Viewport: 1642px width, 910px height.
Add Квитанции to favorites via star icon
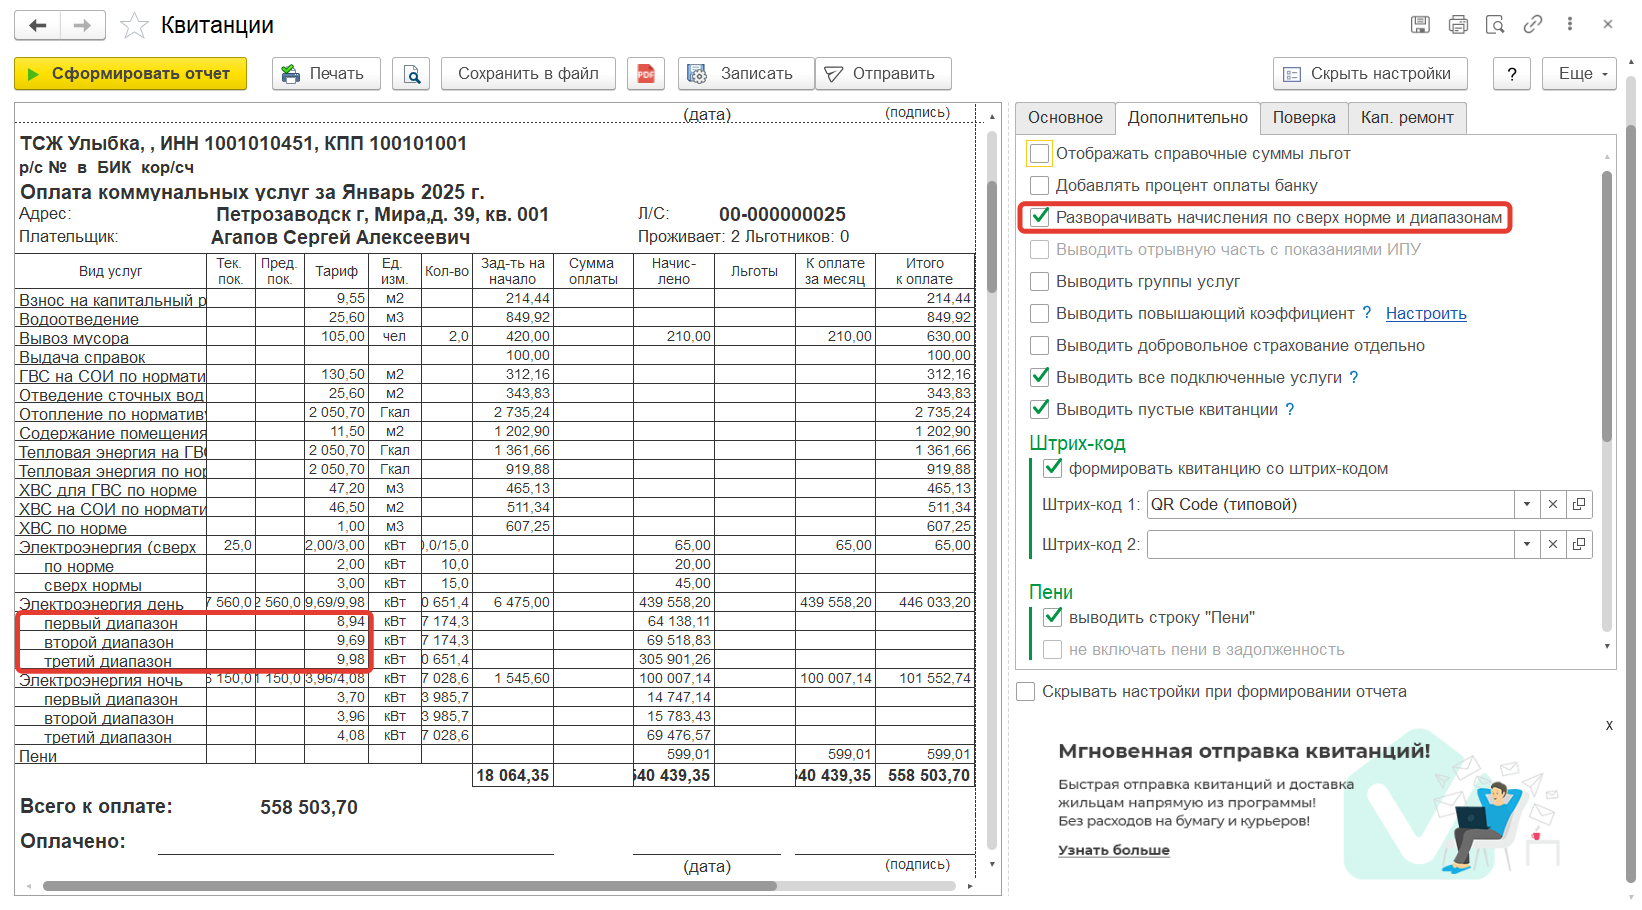(134, 25)
